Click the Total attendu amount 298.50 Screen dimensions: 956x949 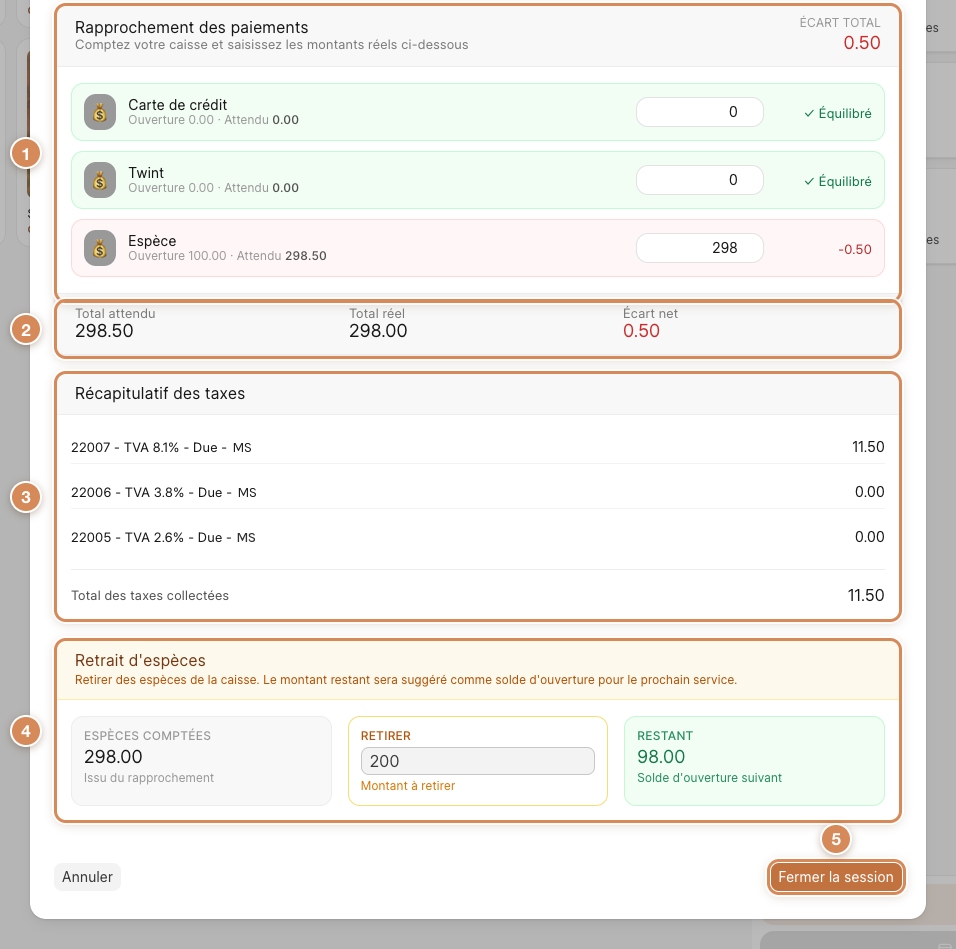tap(104, 331)
